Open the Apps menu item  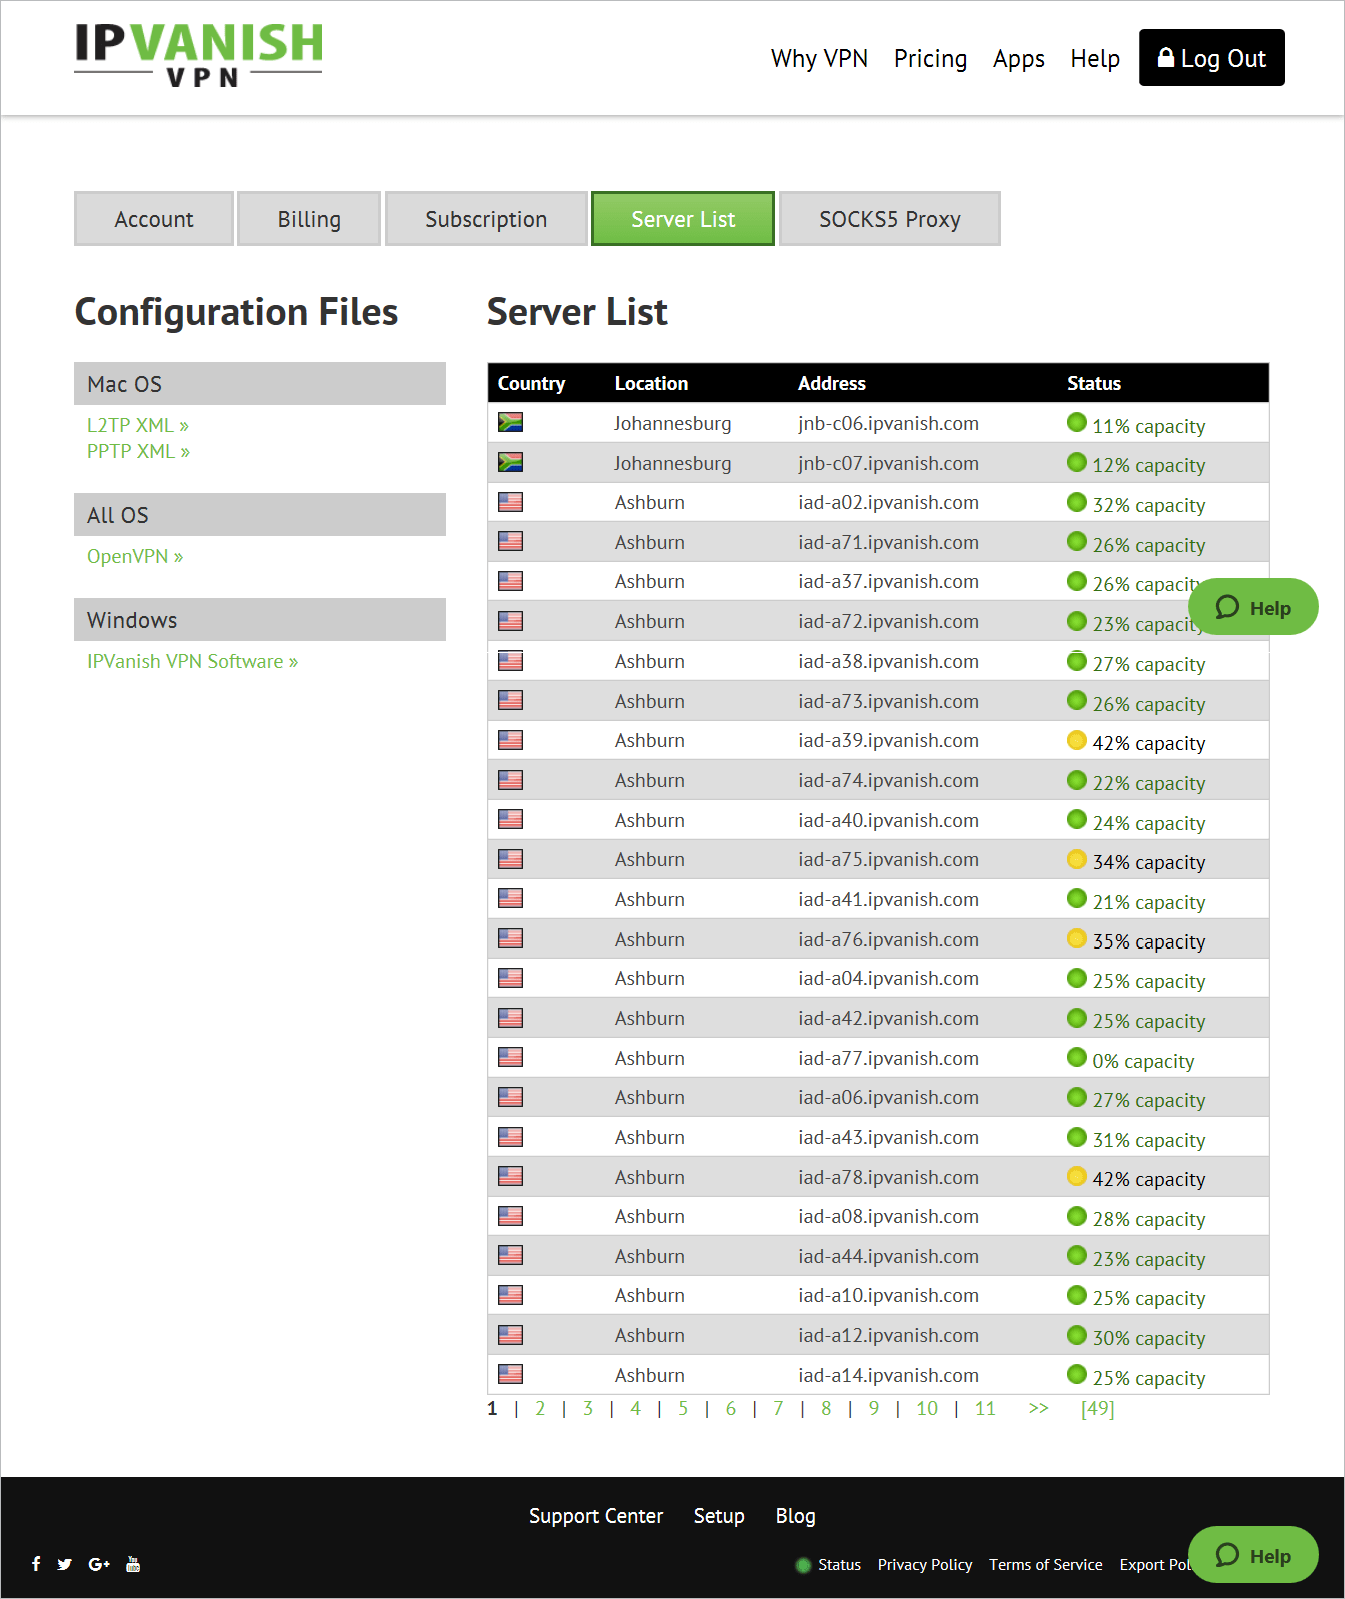pyautogui.click(x=1019, y=59)
